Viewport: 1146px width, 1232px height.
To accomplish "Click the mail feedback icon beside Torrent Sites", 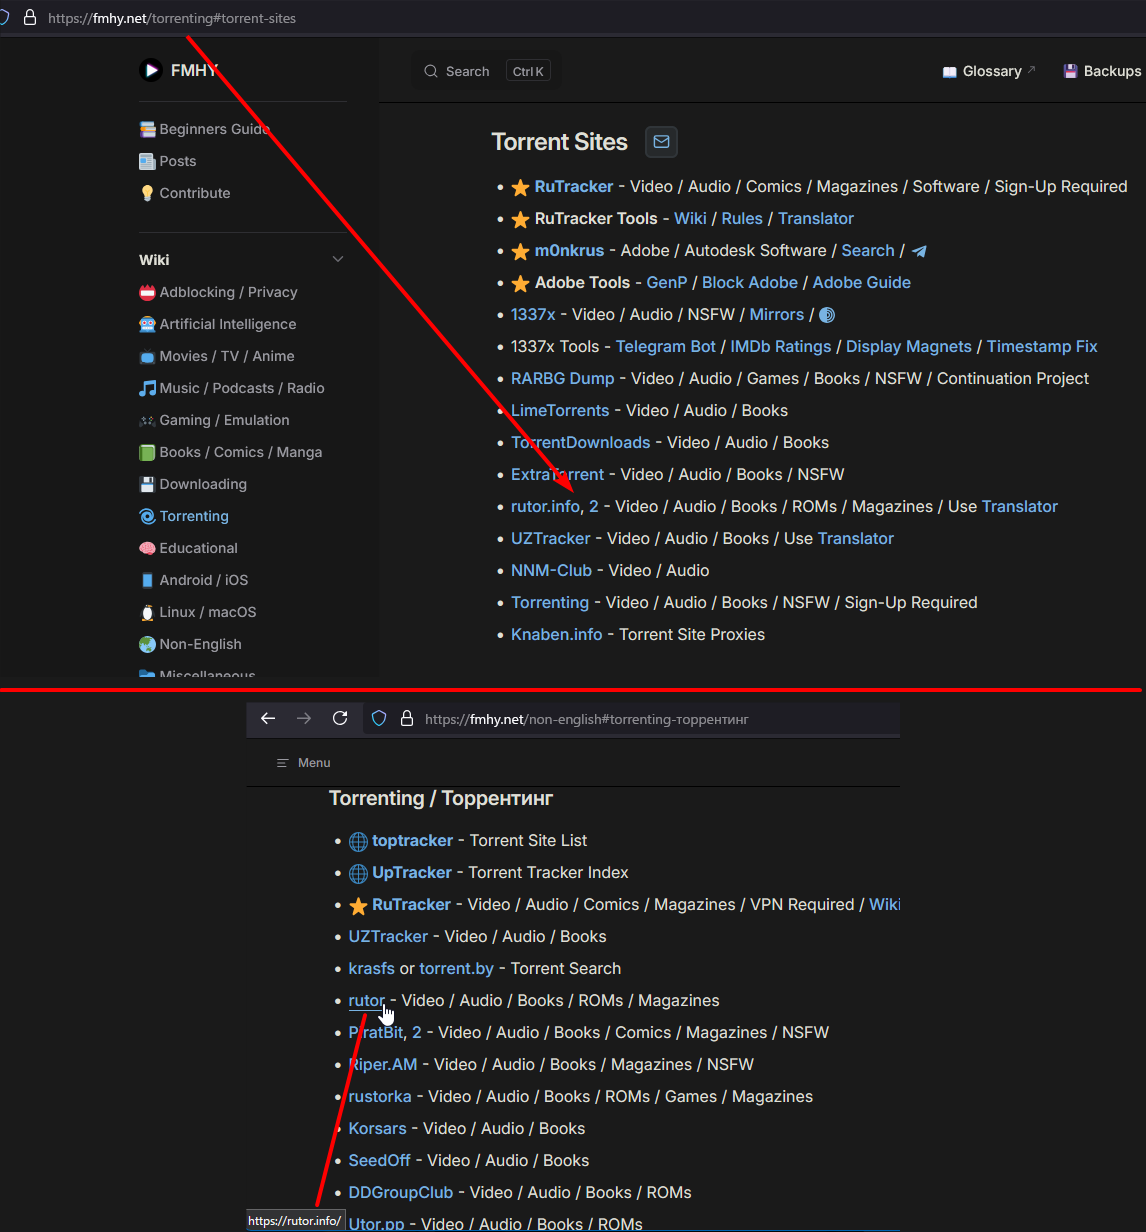I will [x=661, y=142].
